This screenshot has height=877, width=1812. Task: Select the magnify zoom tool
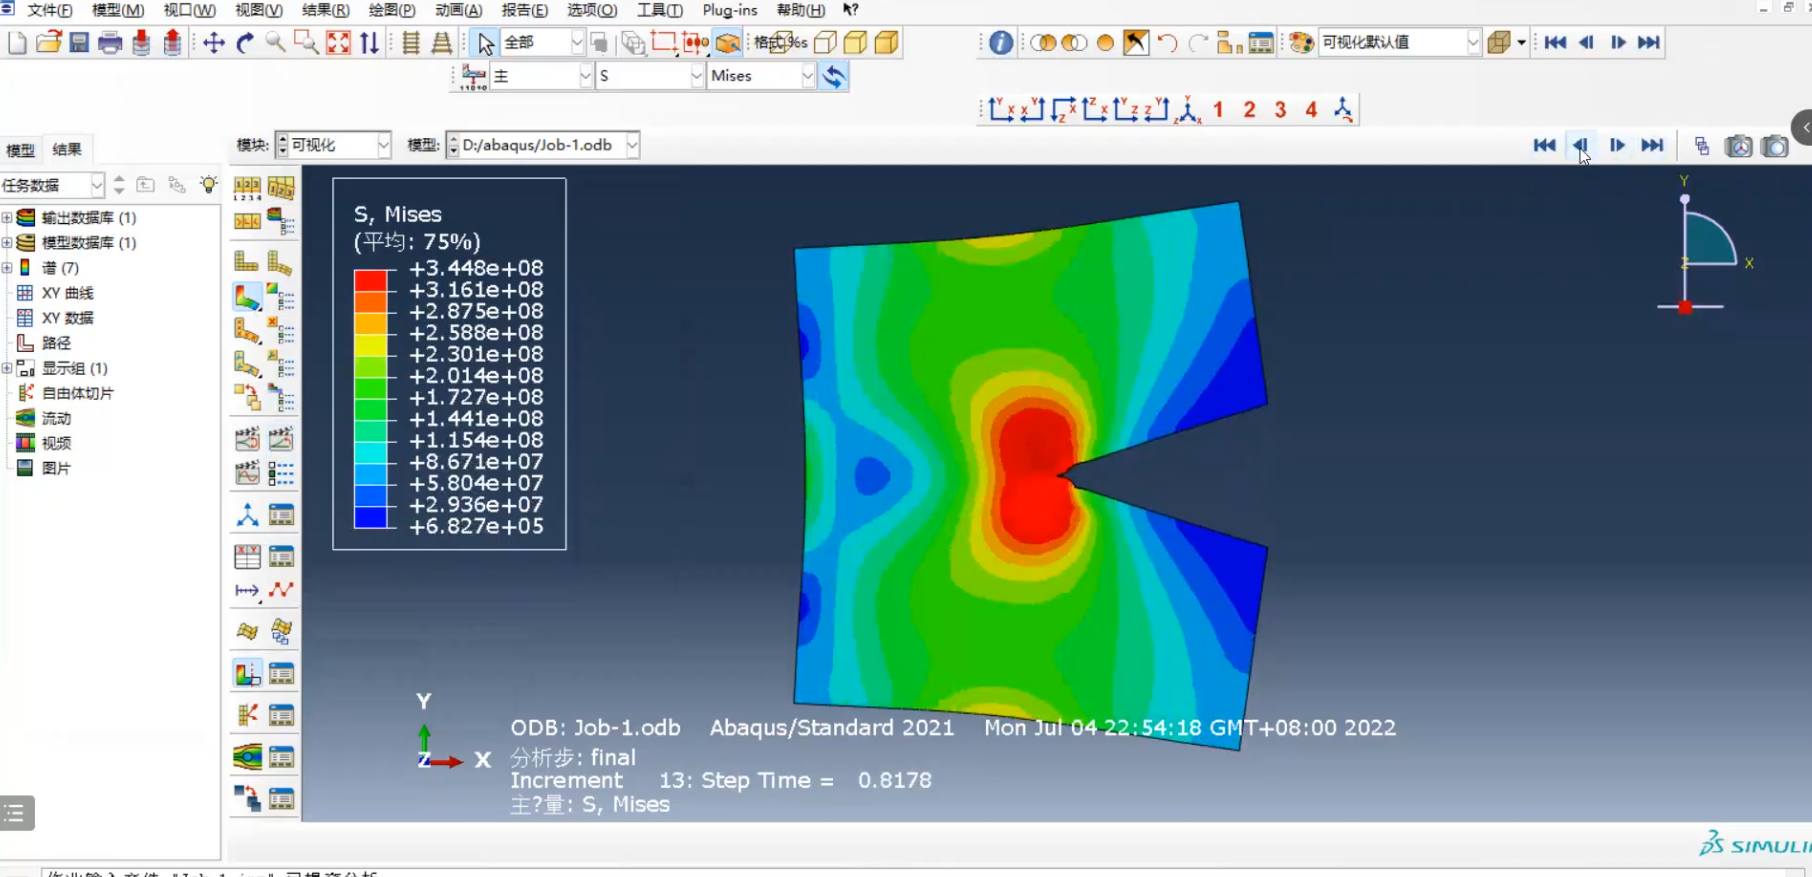[x=275, y=43]
